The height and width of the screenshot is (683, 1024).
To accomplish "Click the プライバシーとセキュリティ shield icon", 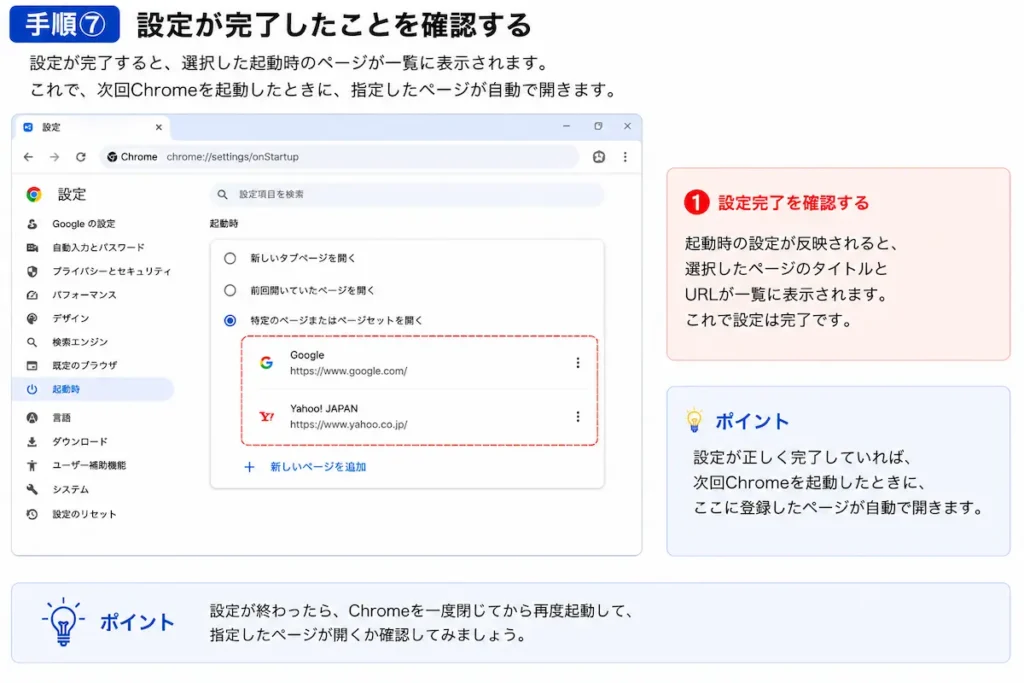I will 31,271.
